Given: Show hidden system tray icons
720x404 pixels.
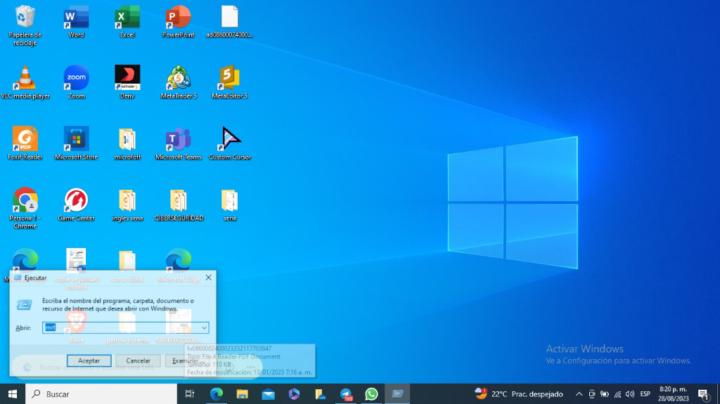Looking at the screenshot, I should coord(579,394).
